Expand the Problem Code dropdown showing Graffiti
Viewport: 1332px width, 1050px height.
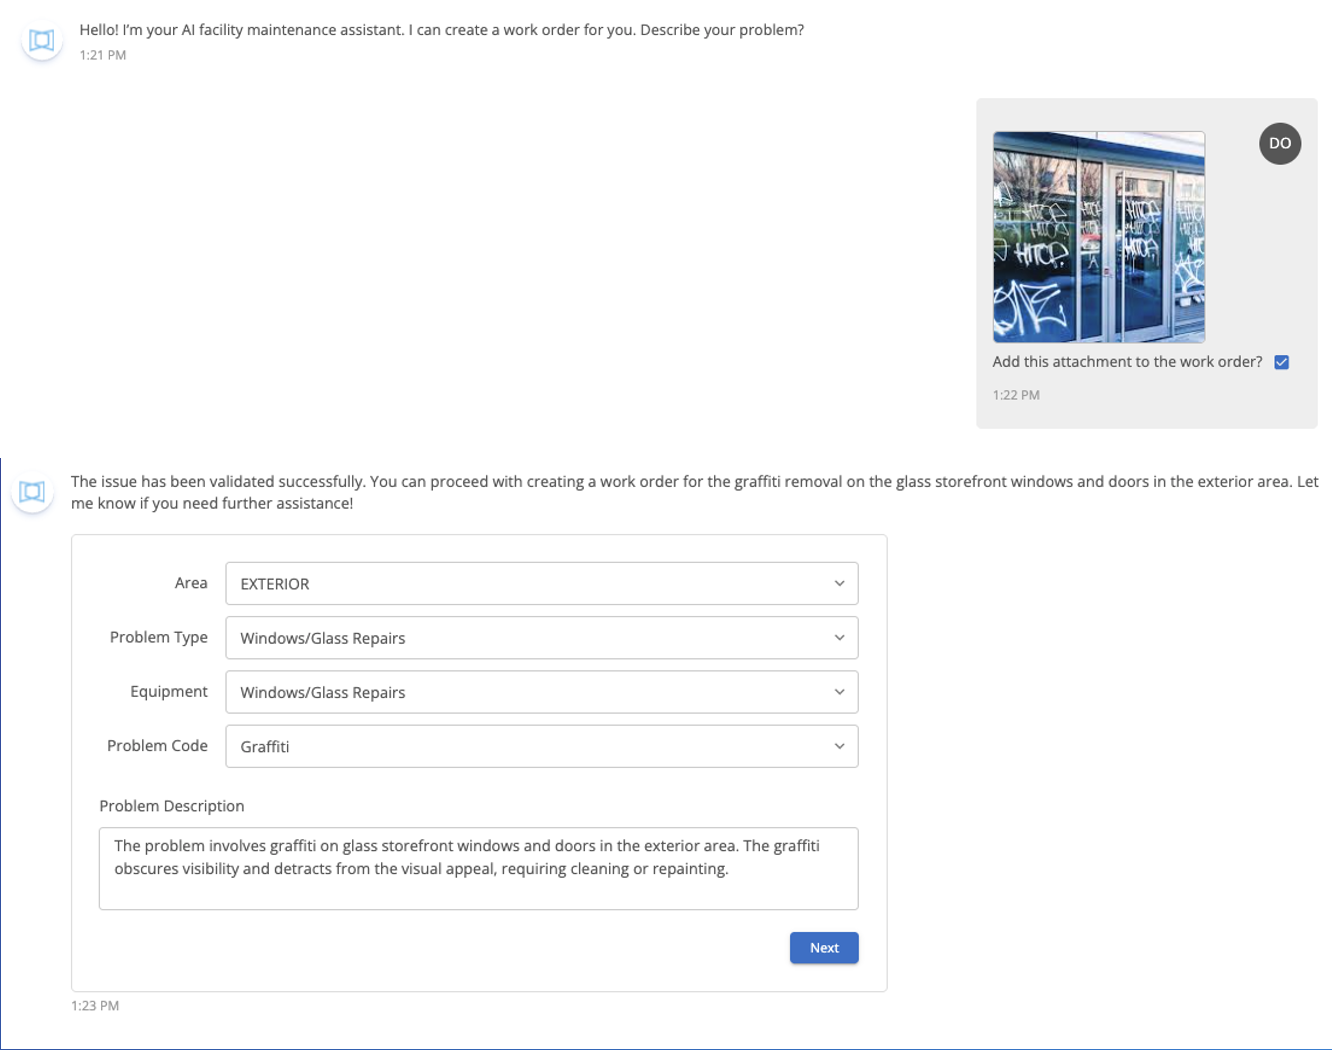(541, 746)
